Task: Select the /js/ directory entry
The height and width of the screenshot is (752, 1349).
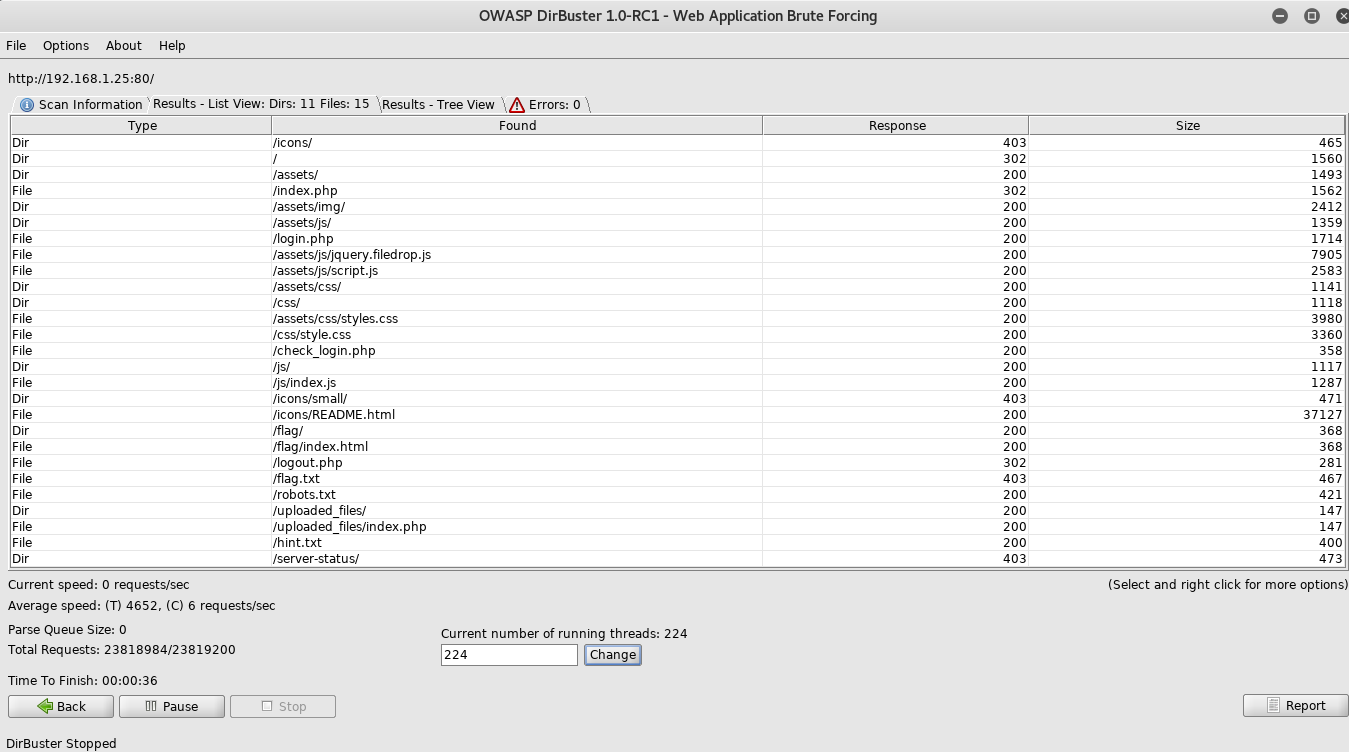Action: click(678, 367)
